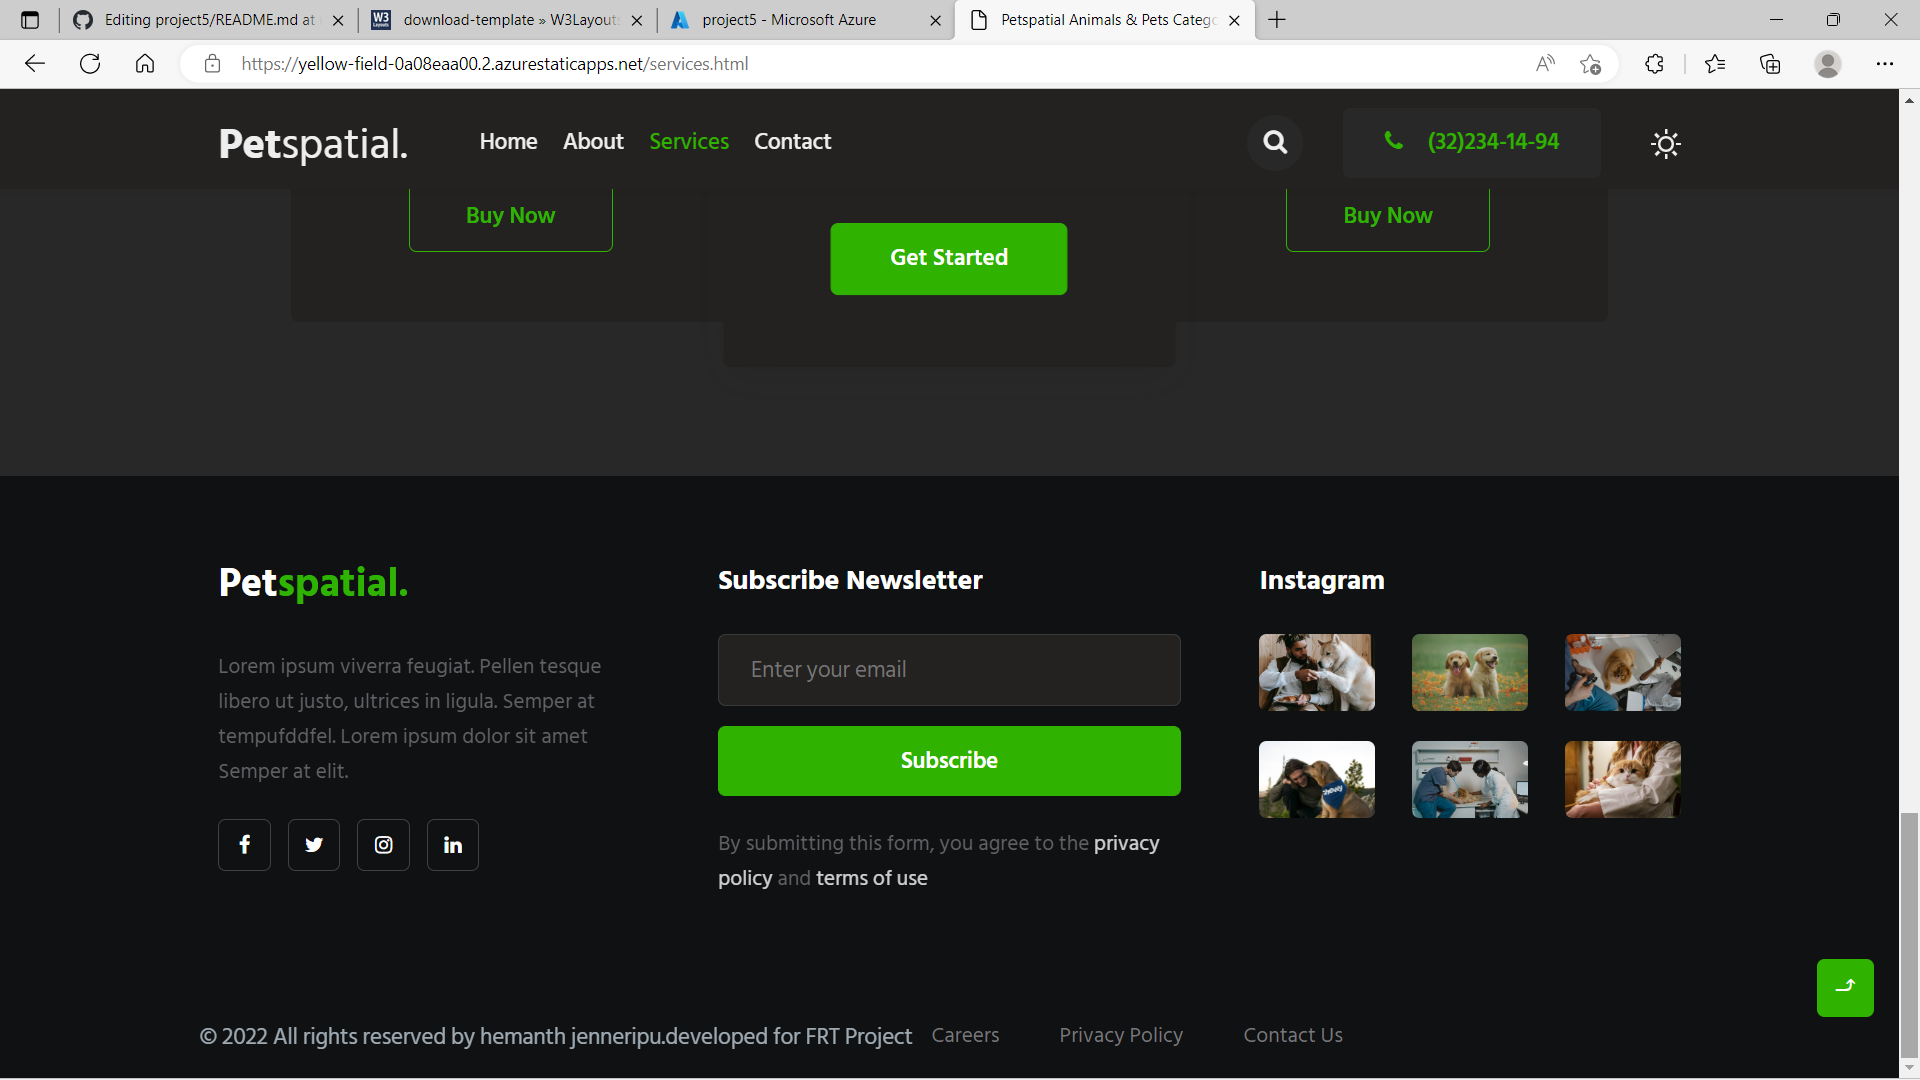Open the browser settings ellipsis menu
The height and width of the screenshot is (1080, 1920).
click(x=1888, y=63)
